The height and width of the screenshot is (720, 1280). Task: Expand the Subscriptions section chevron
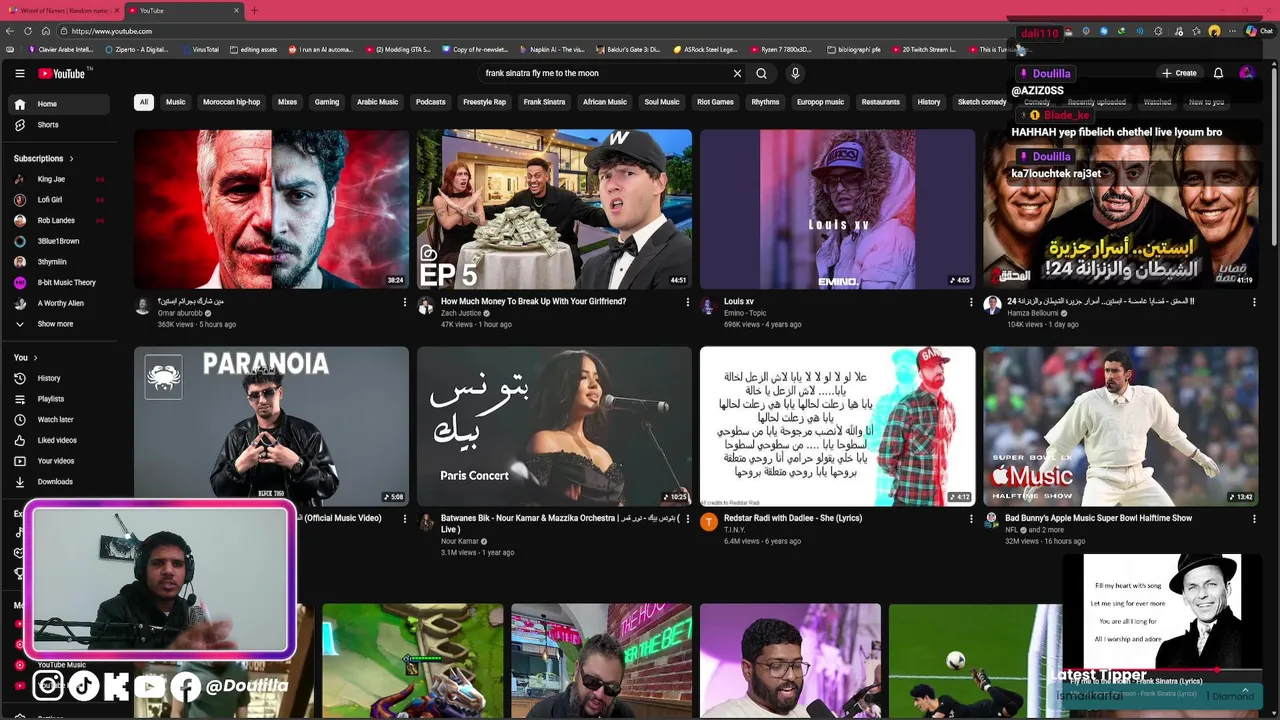(x=71, y=158)
